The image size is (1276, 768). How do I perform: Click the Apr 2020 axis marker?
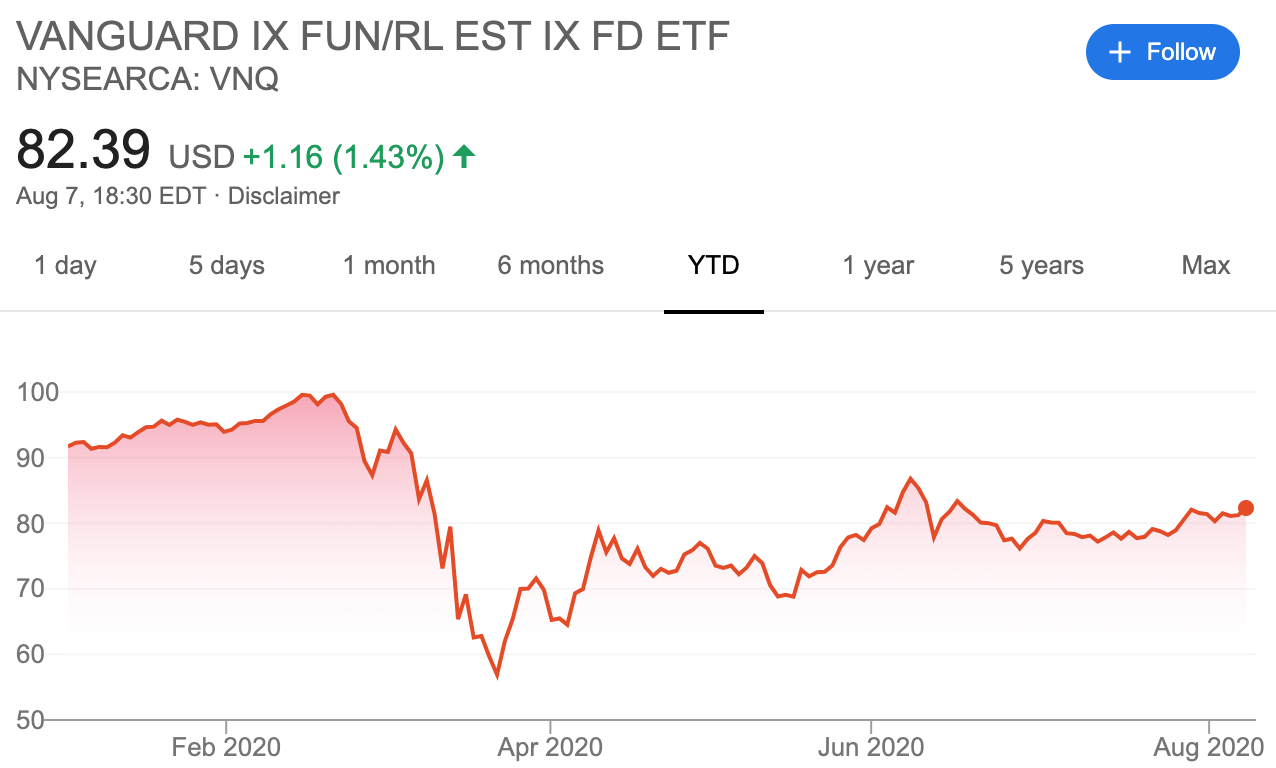pyautogui.click(x=549, y=747)
